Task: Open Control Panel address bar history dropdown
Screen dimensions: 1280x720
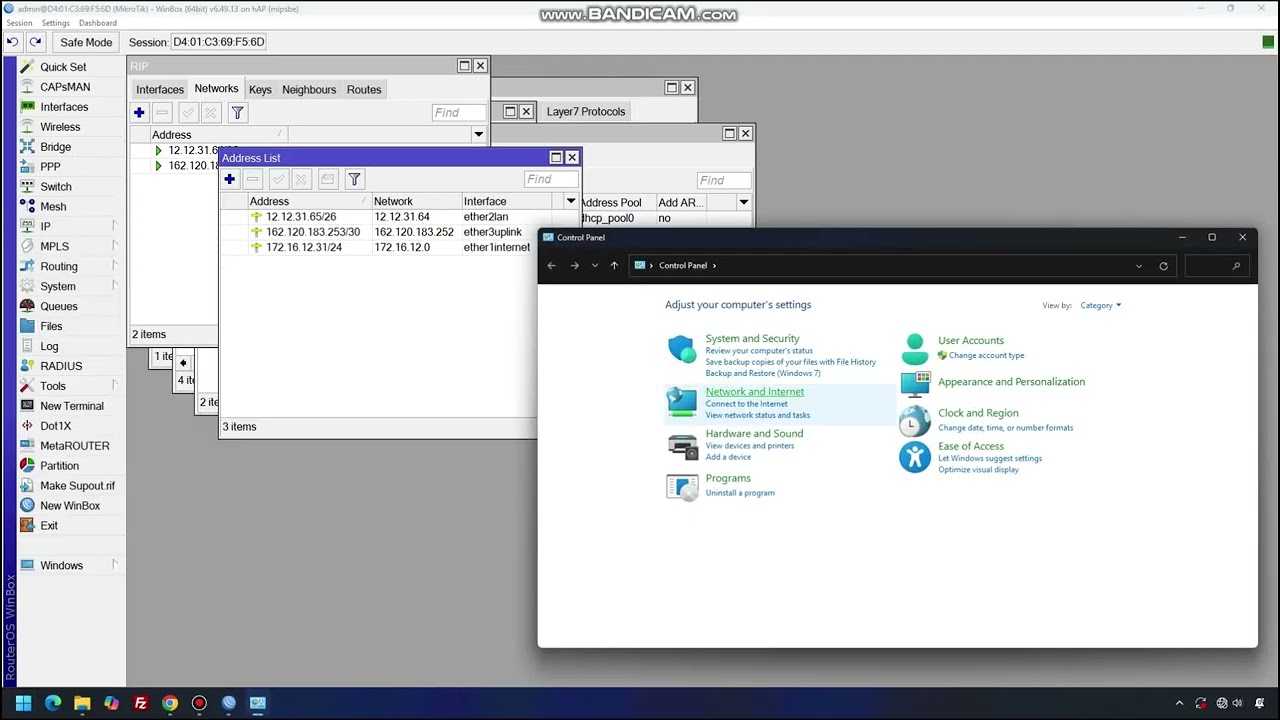Action: coord(1138,266)
